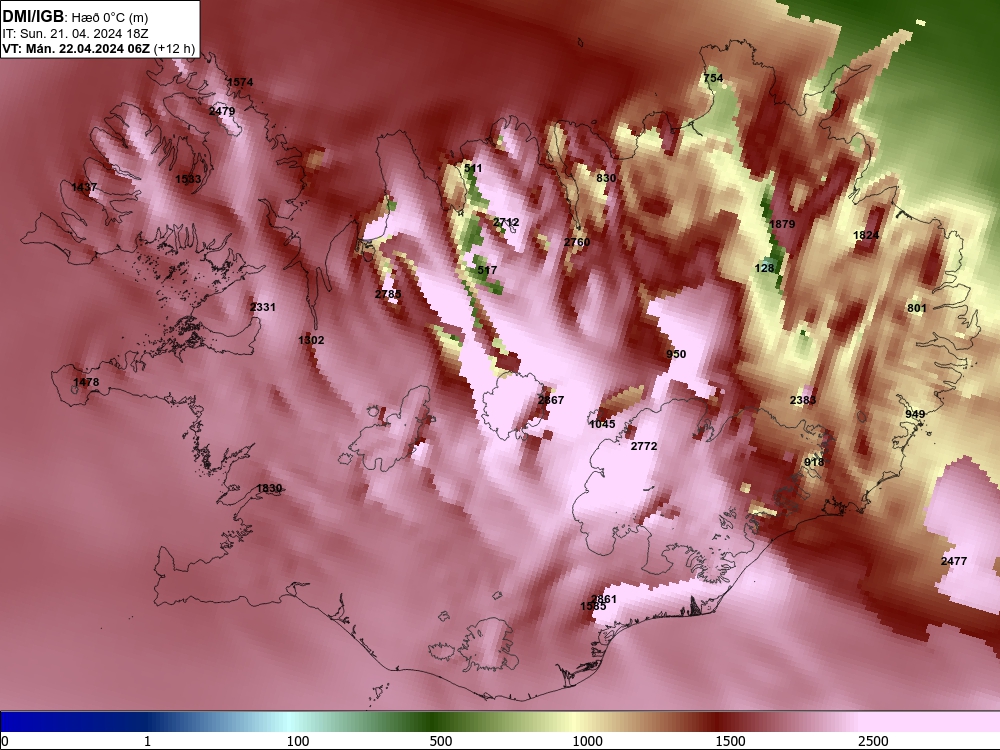
Task: Click the 801 value in east
Action: point(916,308)
